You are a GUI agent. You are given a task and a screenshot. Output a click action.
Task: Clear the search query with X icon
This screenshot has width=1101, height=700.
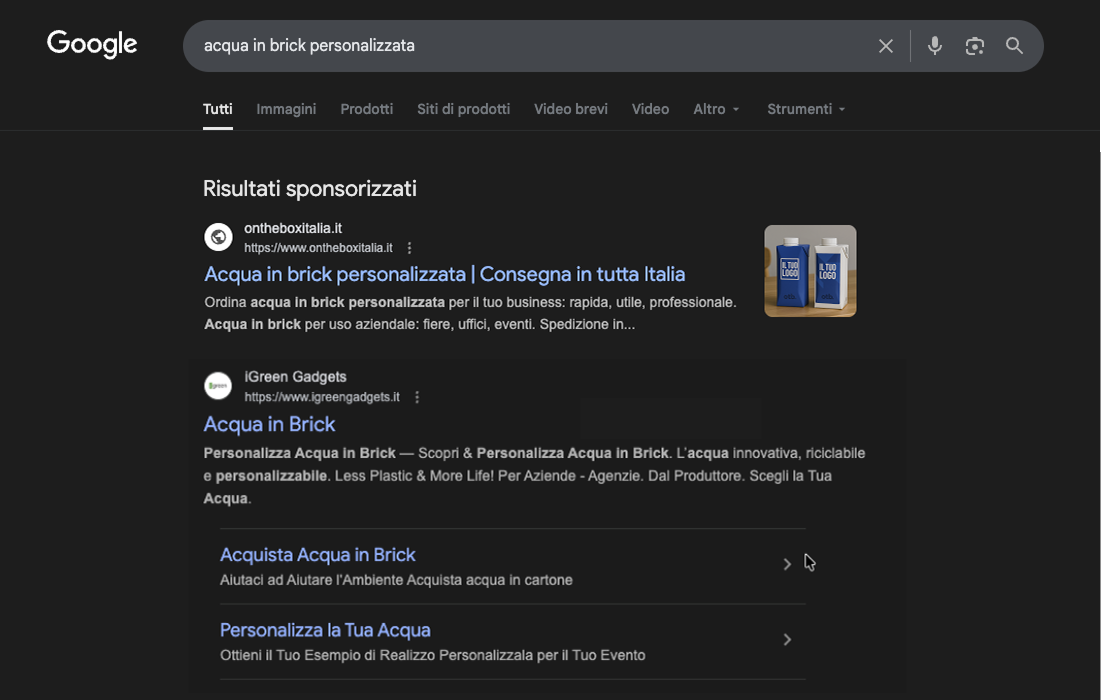tap(885, 46)
